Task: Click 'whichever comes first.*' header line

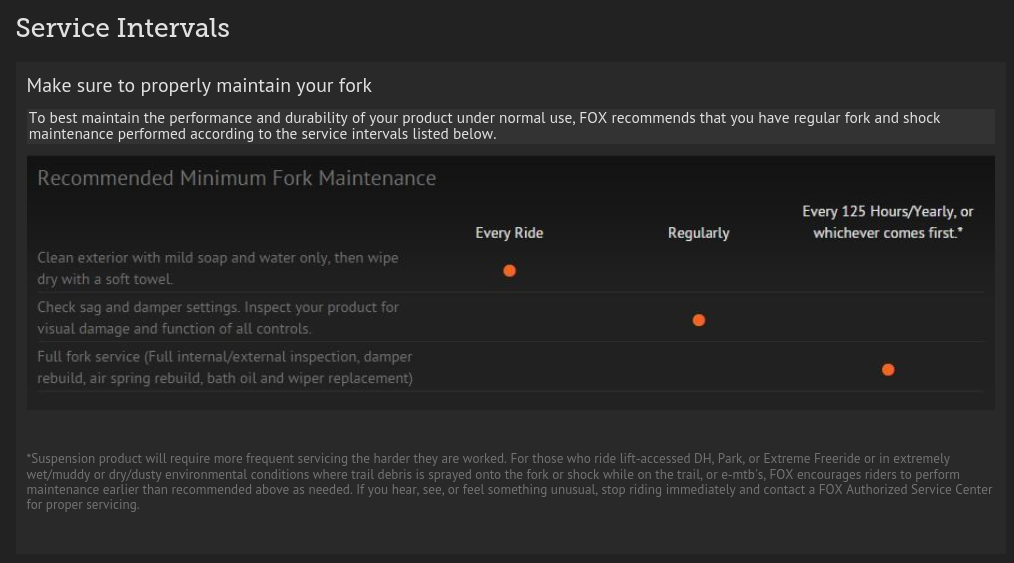Action: (x=888, y=233)
